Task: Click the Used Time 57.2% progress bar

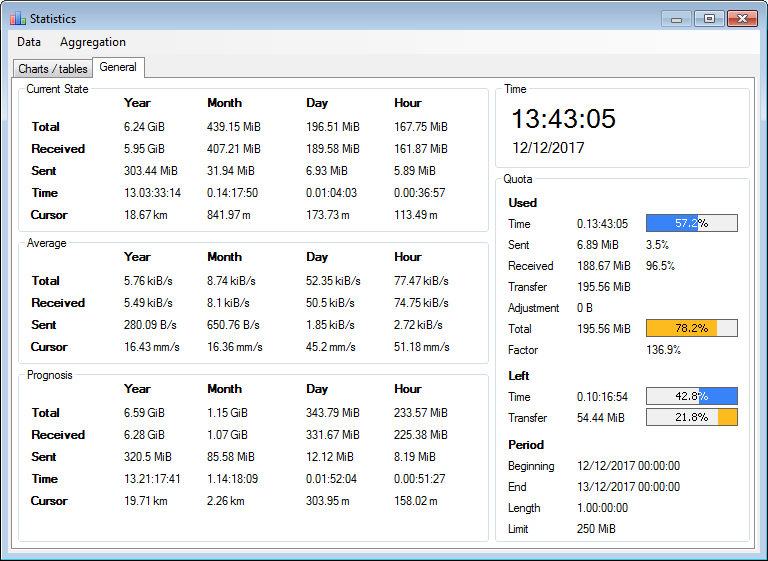Action: (x=692, y=223)
